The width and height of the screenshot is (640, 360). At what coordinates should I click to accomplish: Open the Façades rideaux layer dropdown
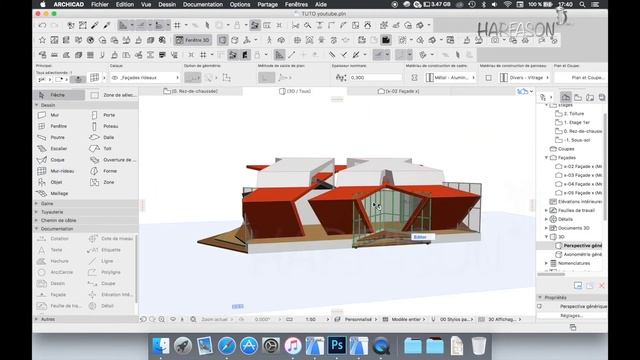[x=145, y=78]
